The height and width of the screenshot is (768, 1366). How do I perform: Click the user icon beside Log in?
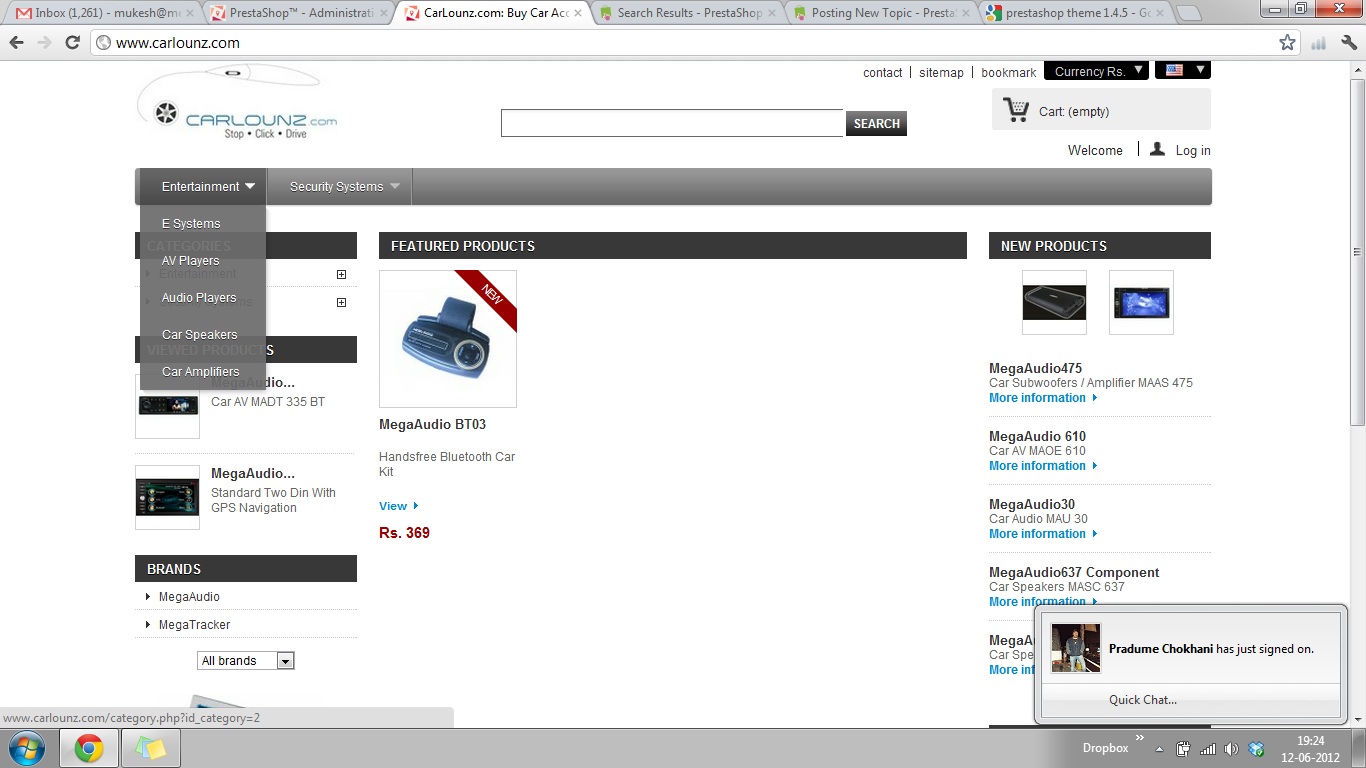1157,149
